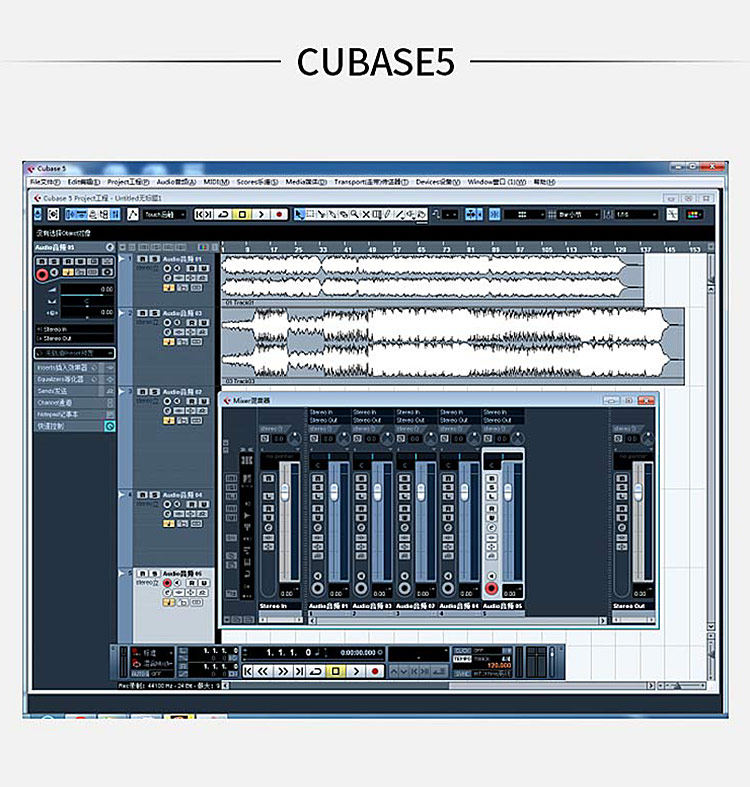Click transport panel Go to Project Start
This screenshot has width=750, height=787.
tap(248, 671)
